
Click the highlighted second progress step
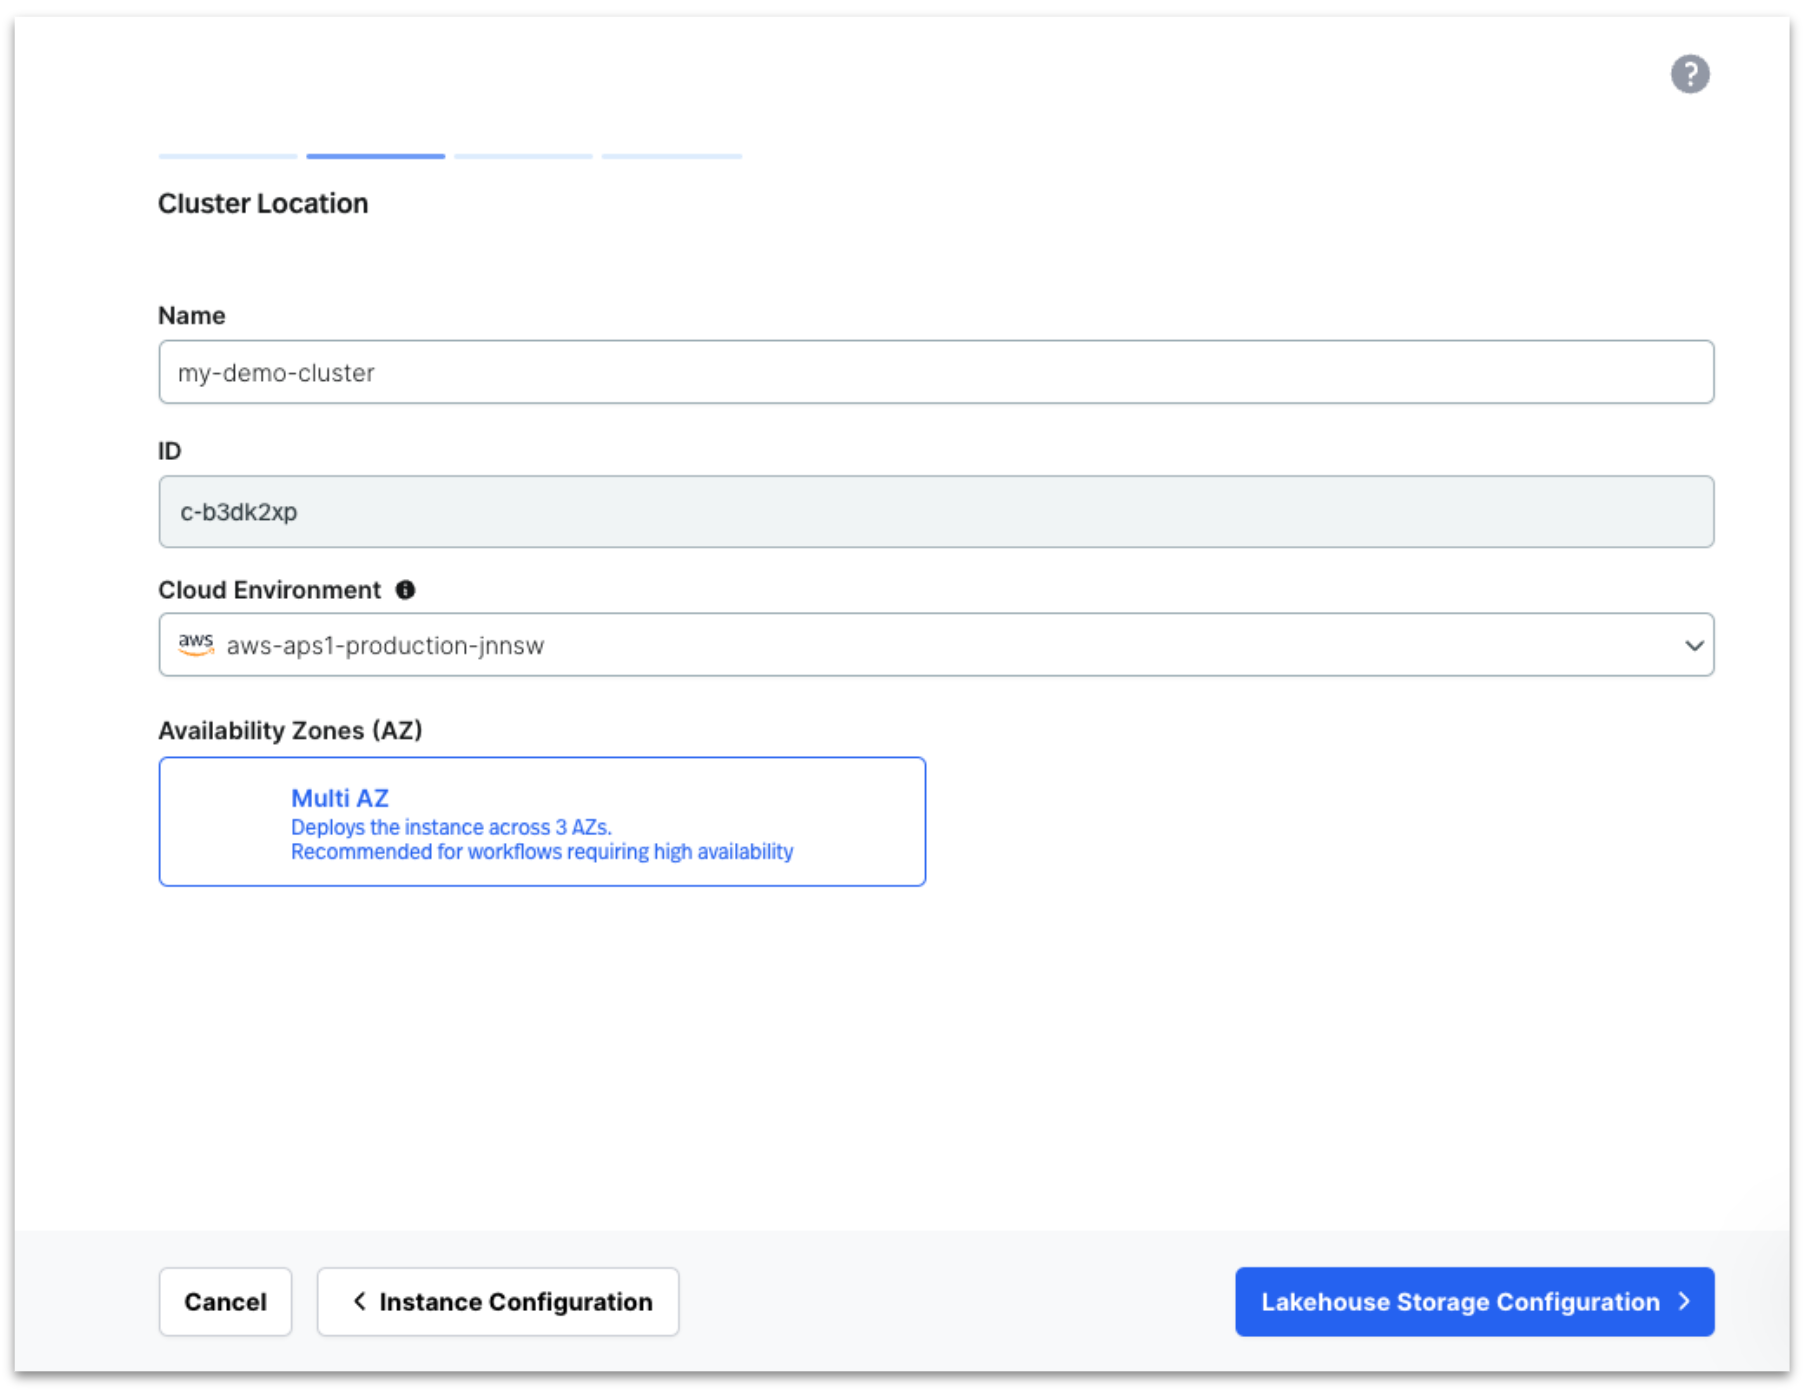coord(375,155)
